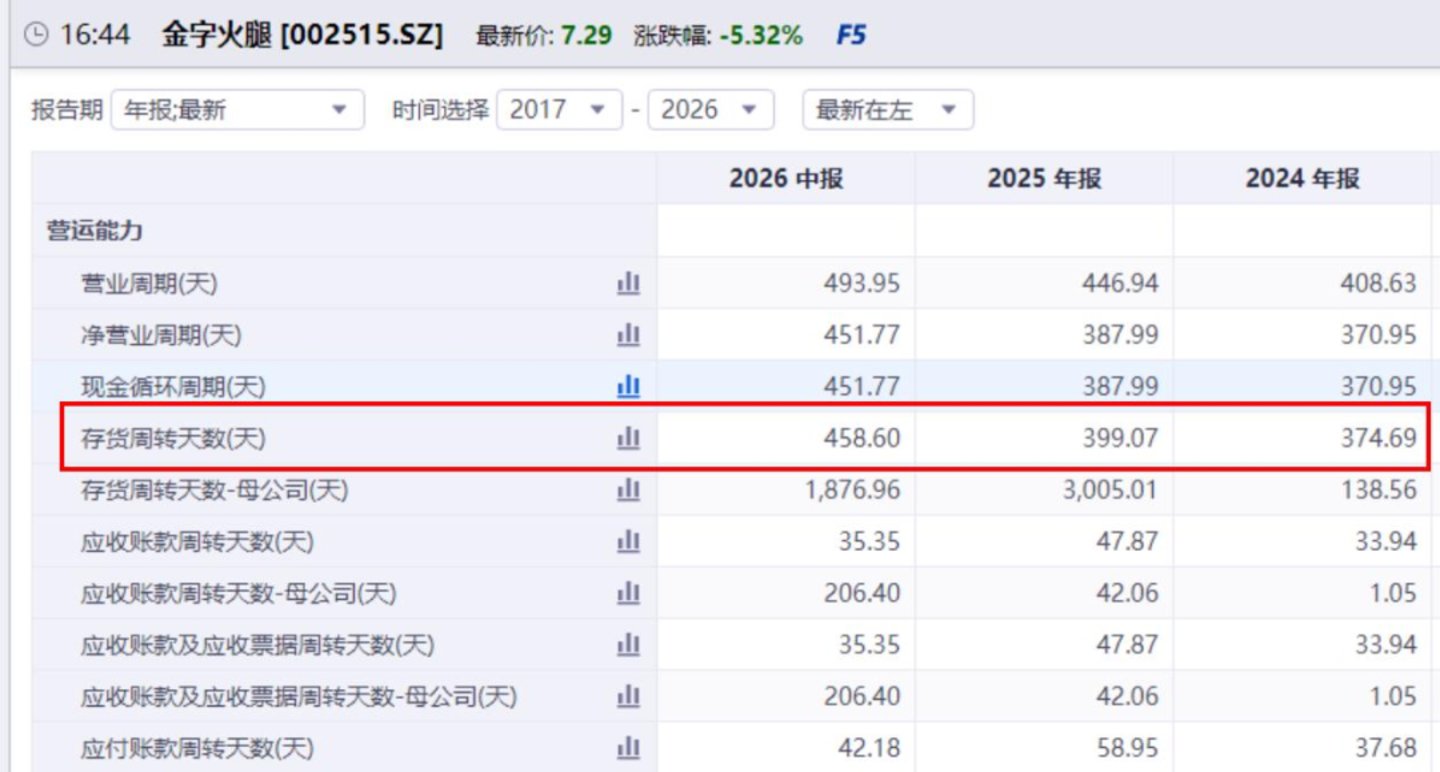Select the 应付账款周转天数(天) row label
1440x772 pixels.
197,749
